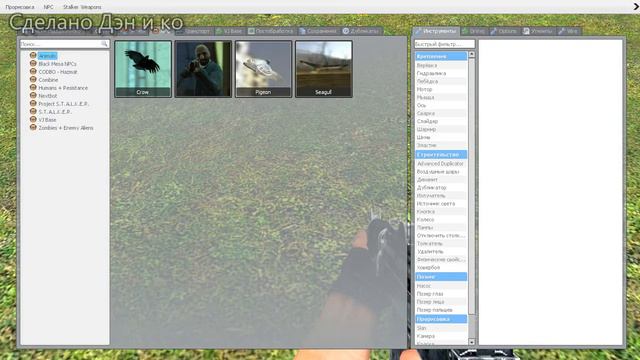Screen dimensions: 640x360
Task: Spawn the unlabeled armed man NPC
Action: 203,69
